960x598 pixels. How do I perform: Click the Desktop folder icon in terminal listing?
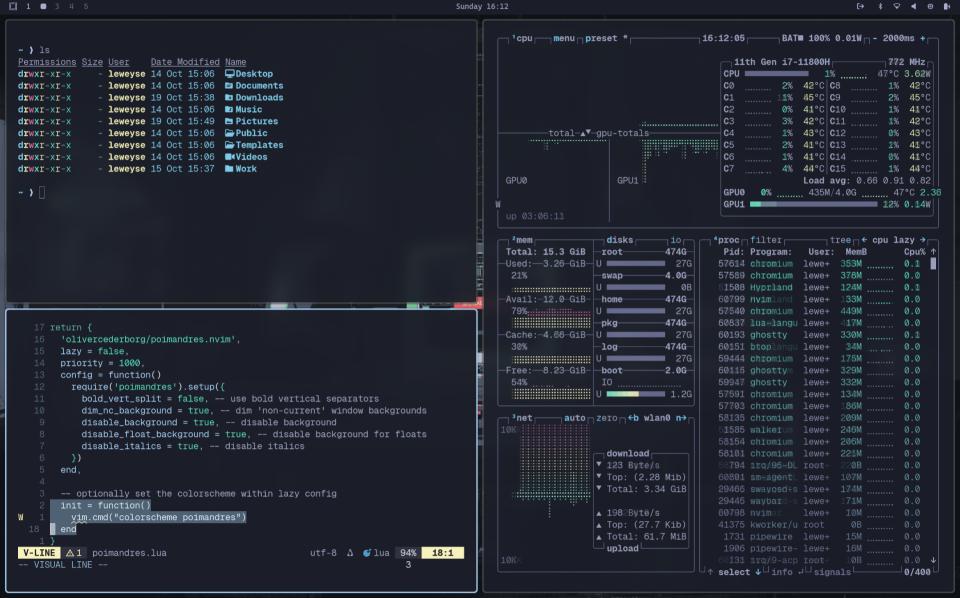[x=232, y=73]
